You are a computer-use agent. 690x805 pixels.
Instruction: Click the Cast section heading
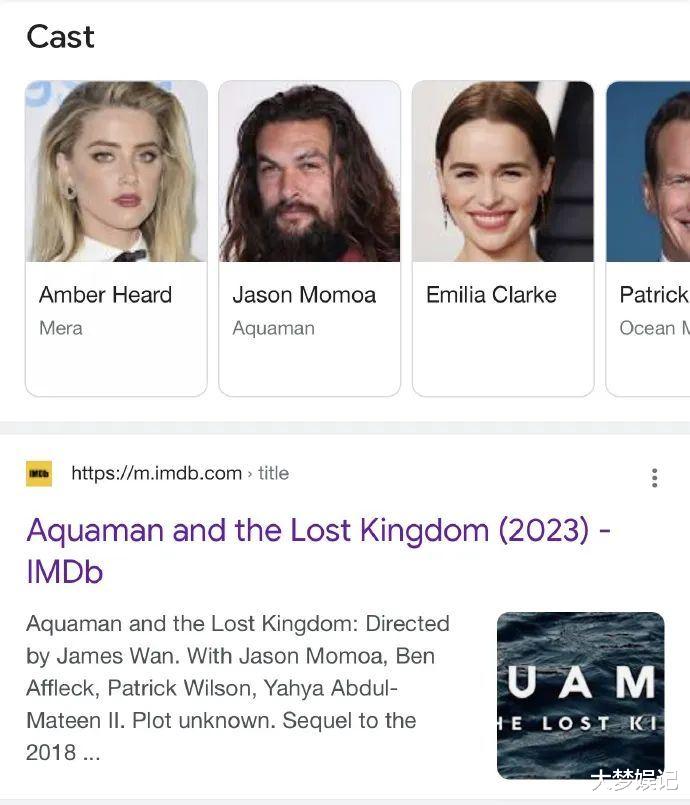[60, 37]
